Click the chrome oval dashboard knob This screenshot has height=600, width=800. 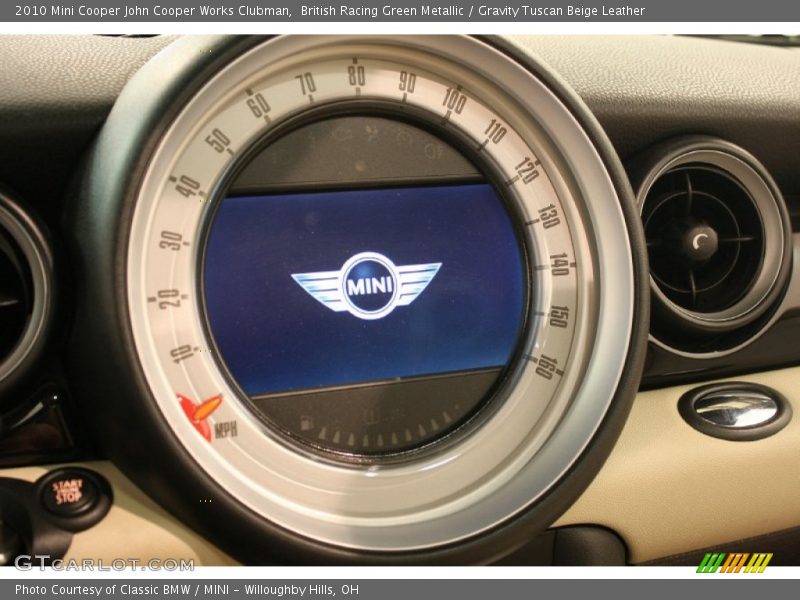pyautogui.click(x=735, y=410)
